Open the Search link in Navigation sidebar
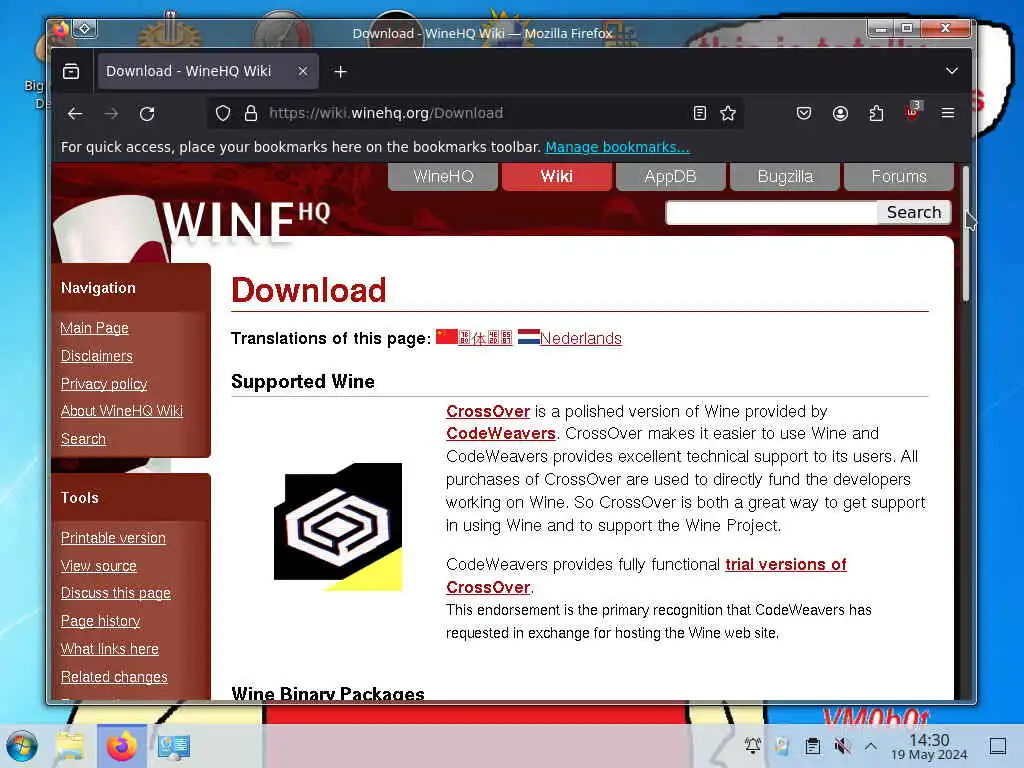 coord(83,439)
